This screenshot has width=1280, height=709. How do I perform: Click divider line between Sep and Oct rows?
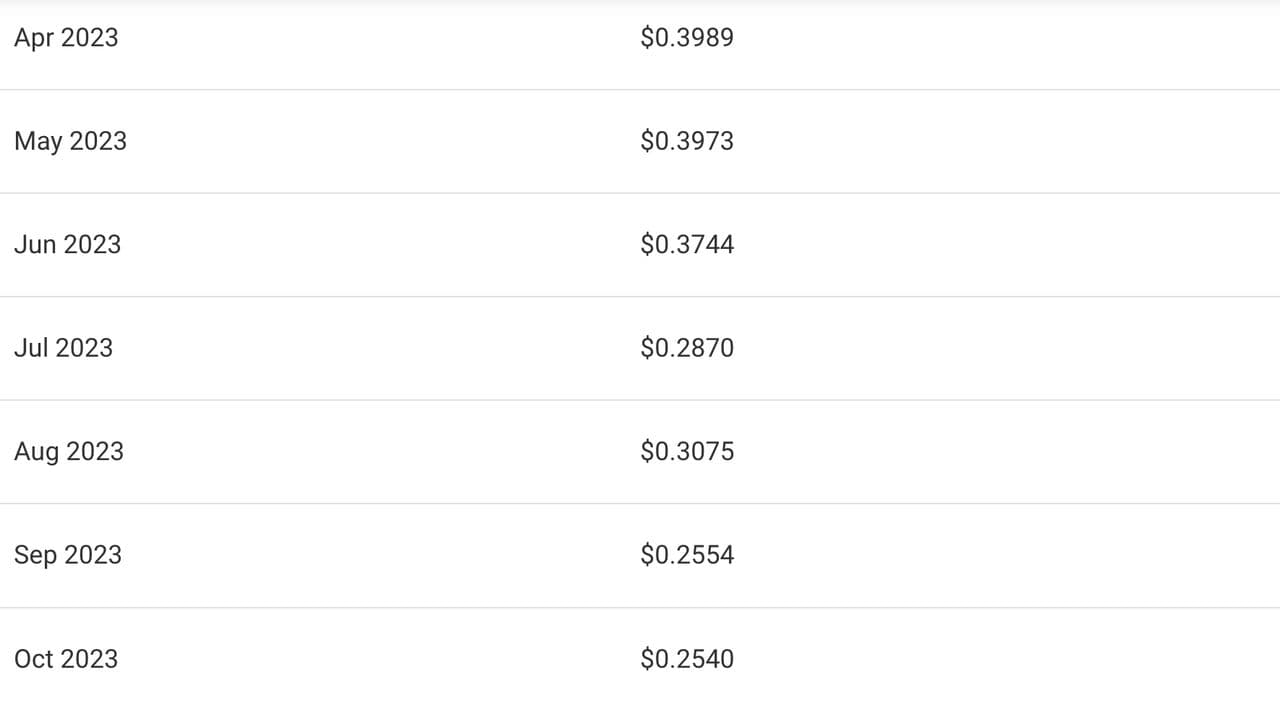tap(640, 607)
